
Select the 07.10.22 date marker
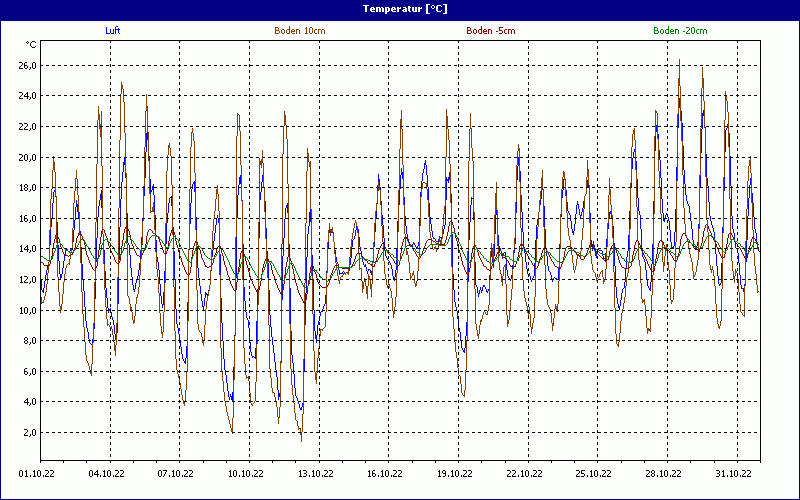[175, 475]
